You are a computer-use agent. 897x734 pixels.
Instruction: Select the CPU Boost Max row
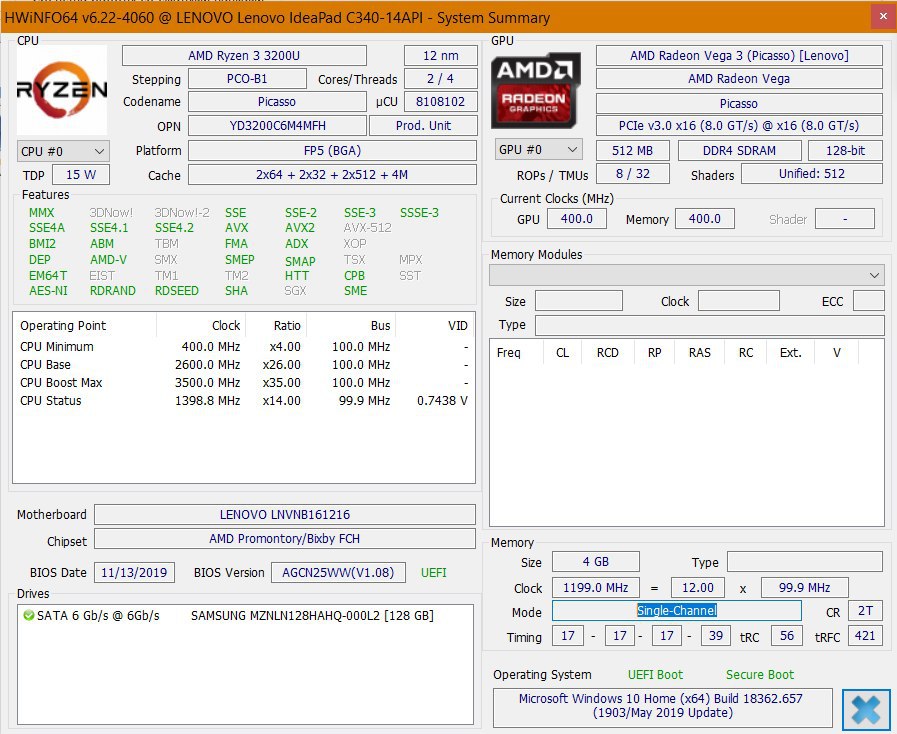point(244,383)
